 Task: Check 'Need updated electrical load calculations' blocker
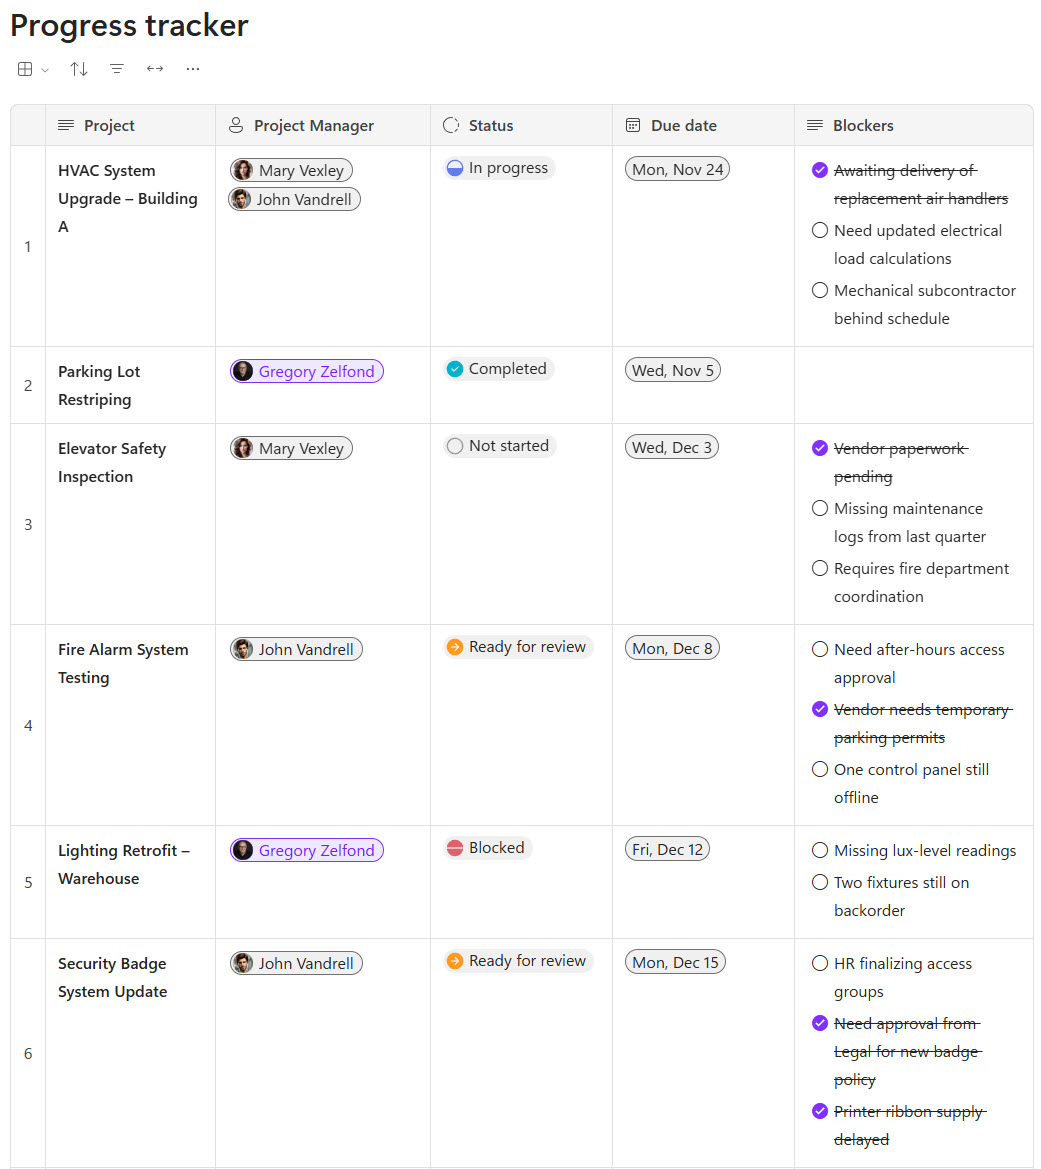[x=820, y=231]
